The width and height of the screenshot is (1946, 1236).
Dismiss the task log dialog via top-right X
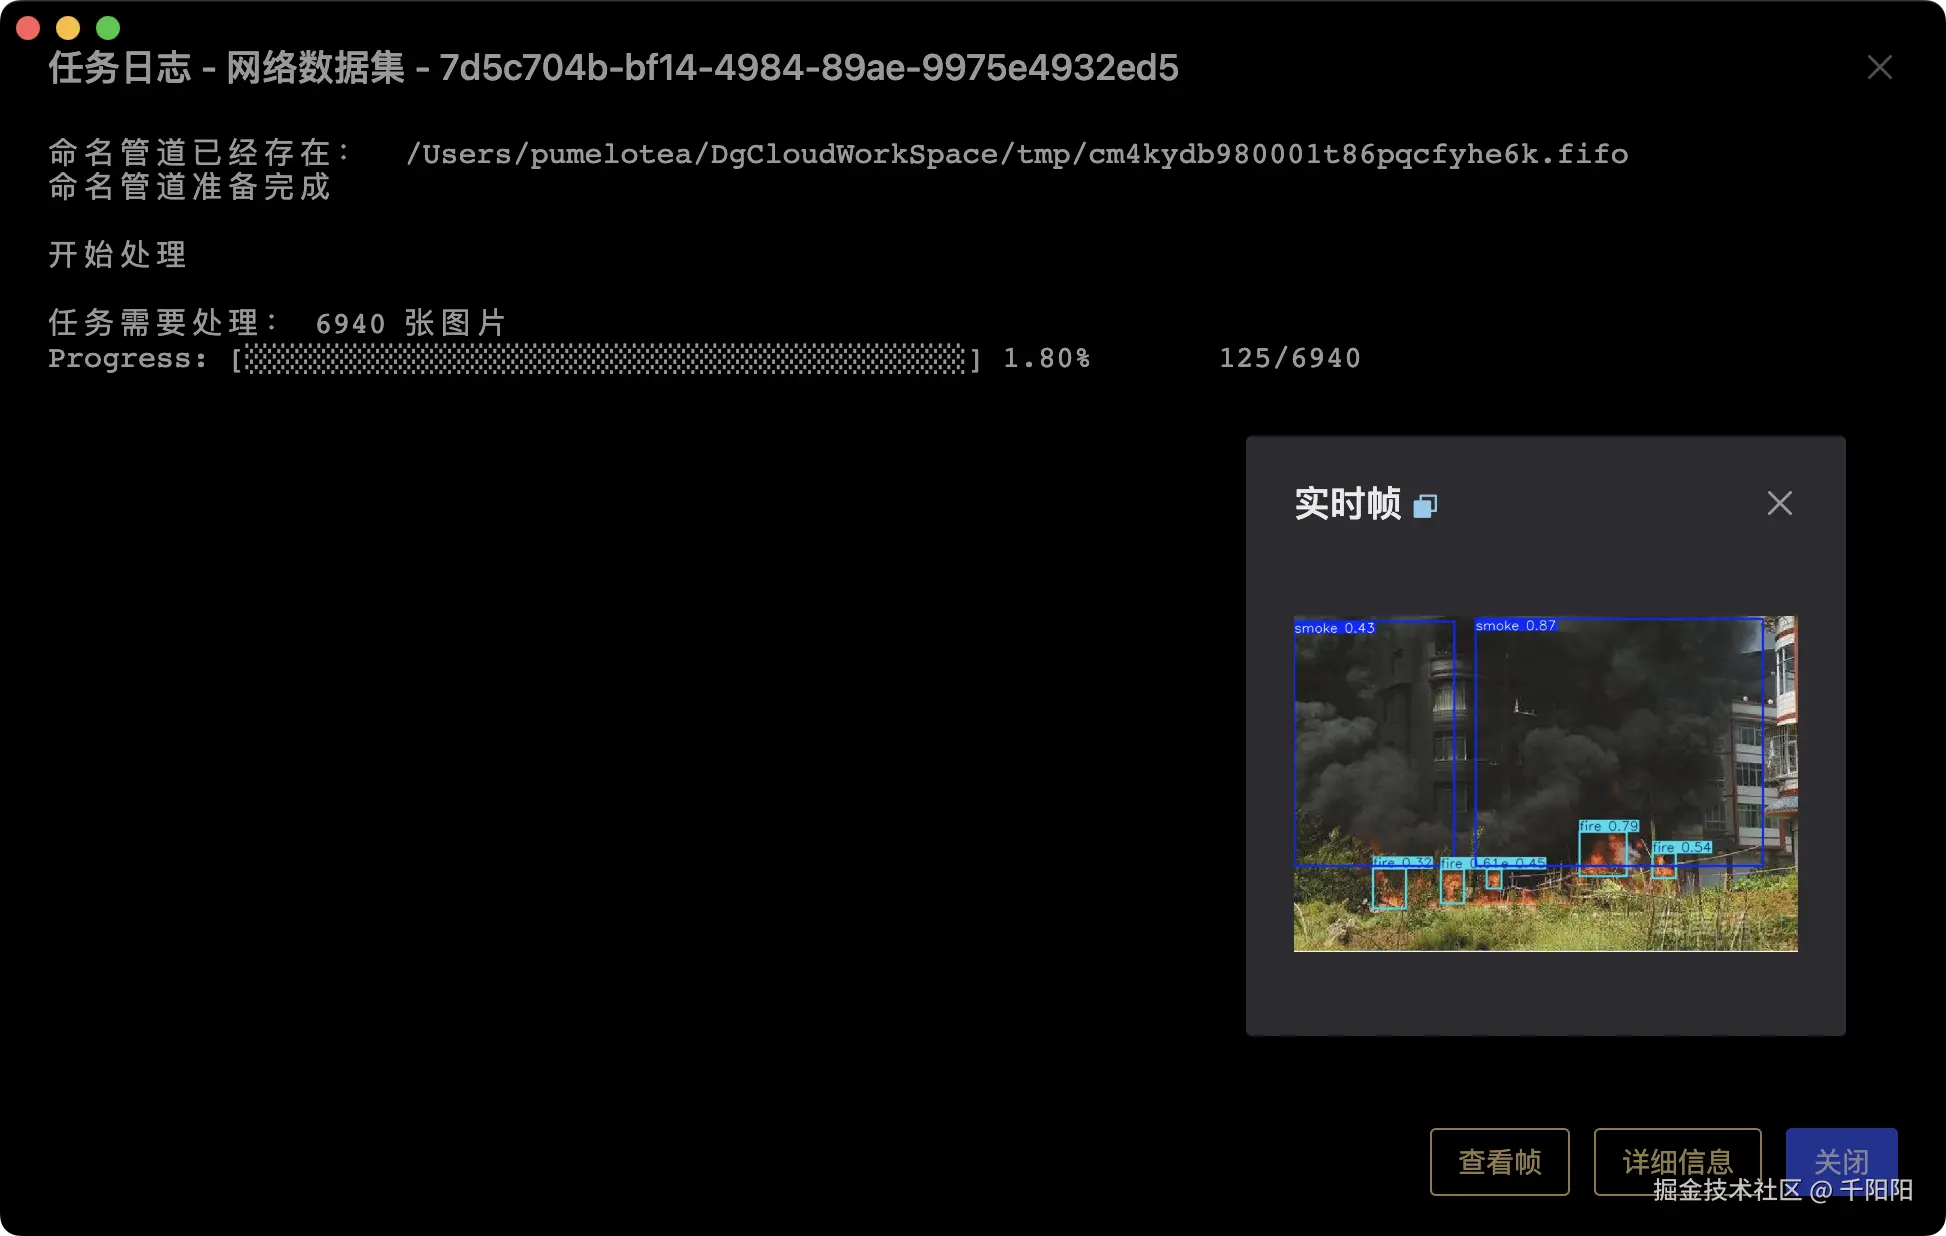coord(1880,67)
